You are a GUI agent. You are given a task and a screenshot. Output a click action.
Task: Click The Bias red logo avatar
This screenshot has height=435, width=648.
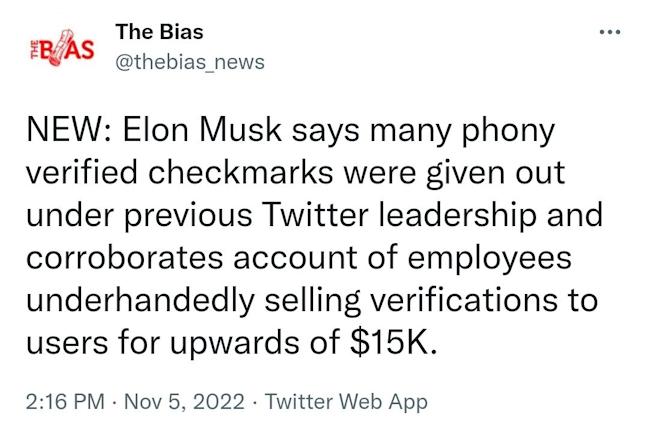(62, 48)
